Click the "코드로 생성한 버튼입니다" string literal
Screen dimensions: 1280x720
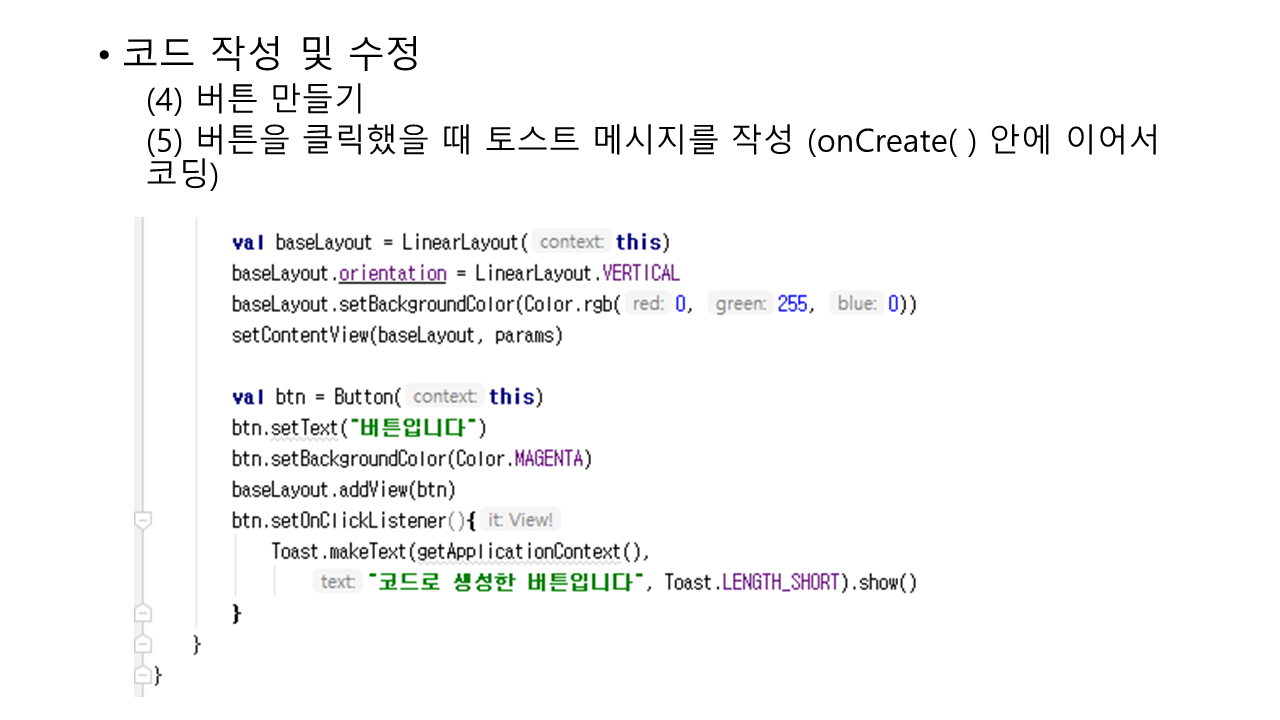(x=505, y=582)
